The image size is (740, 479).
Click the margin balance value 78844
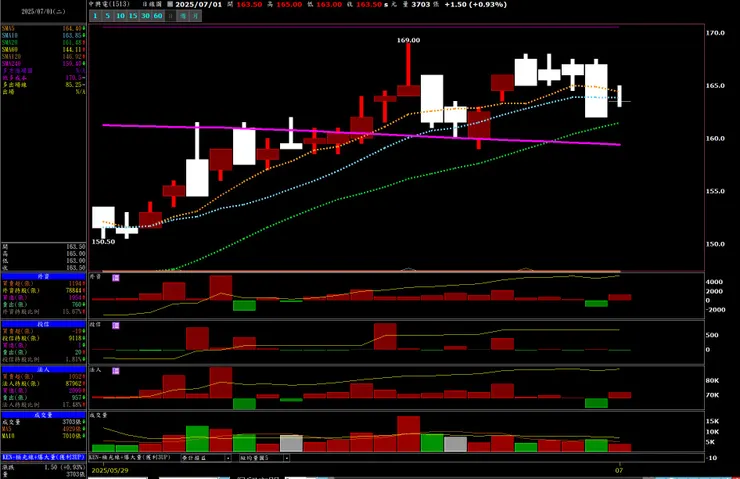74,291
